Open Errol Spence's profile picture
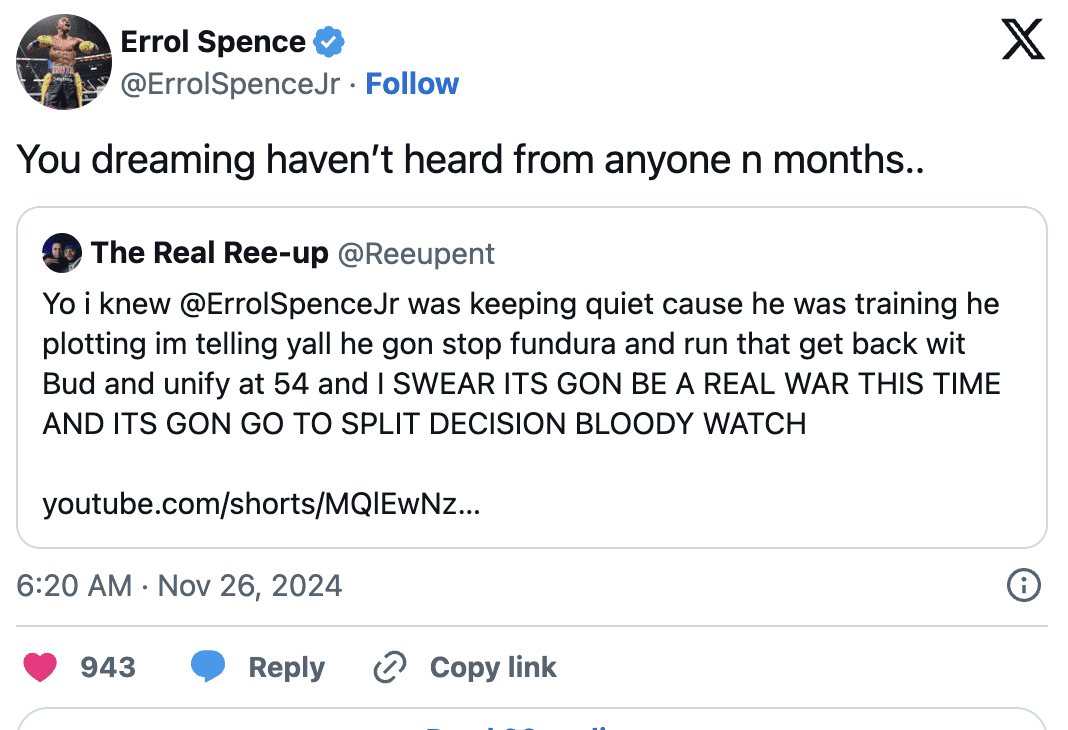Viewport: 1068px width, 730px height. pyautogui.click(x=64, y=62)
